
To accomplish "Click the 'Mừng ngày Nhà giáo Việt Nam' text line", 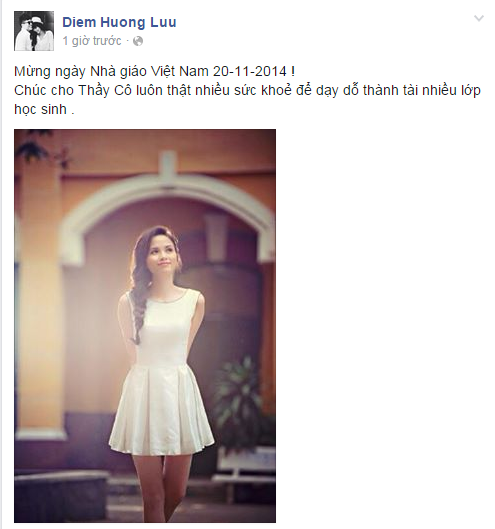I will pyautogui.click(x=154, y=72).
